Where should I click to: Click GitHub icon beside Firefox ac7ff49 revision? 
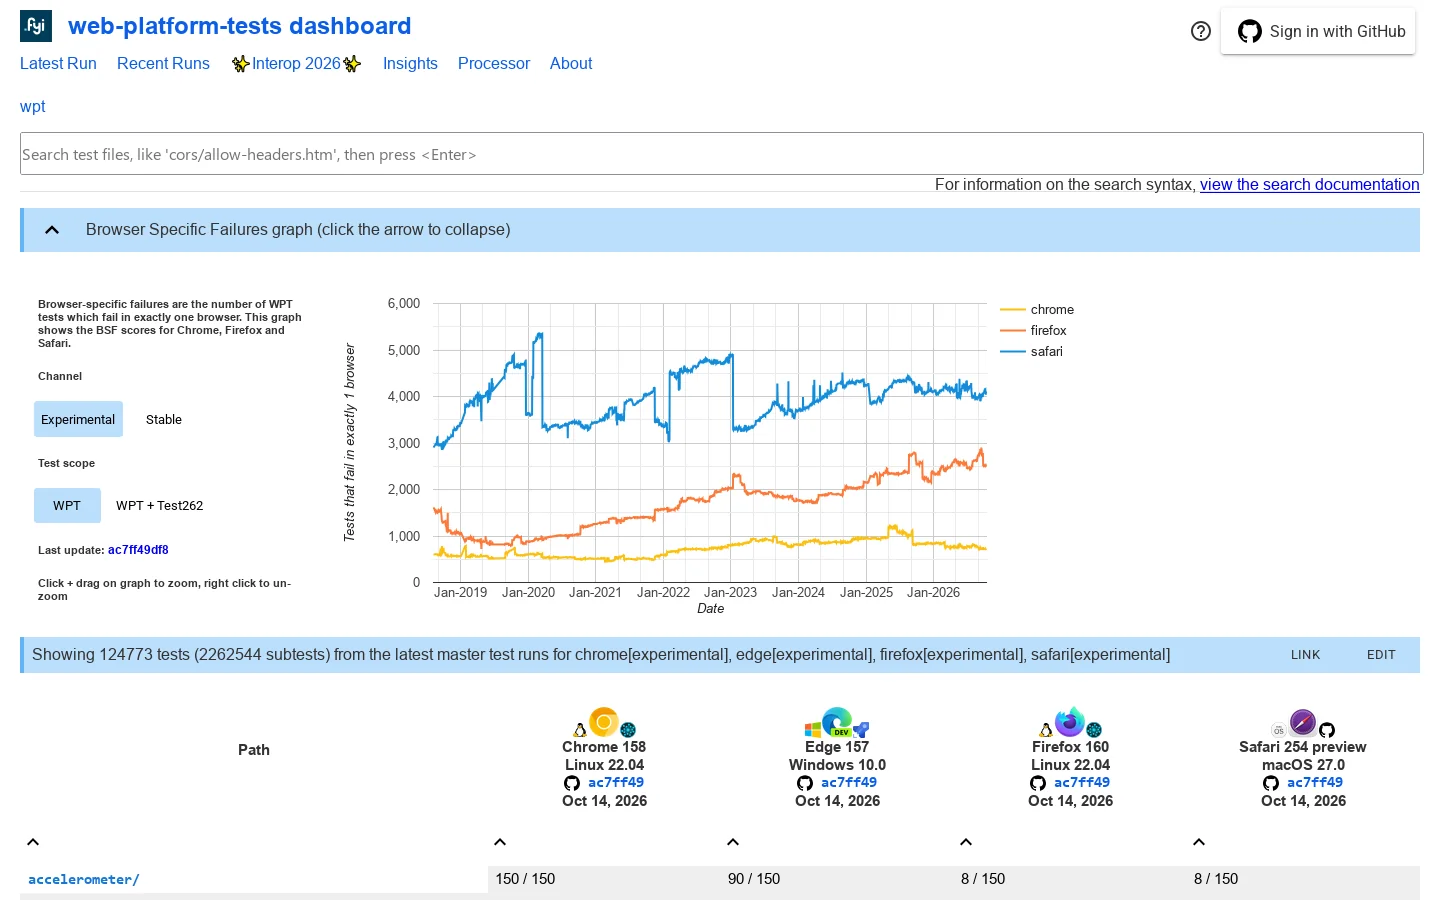pyautogui.click(x=1038, y=783)
